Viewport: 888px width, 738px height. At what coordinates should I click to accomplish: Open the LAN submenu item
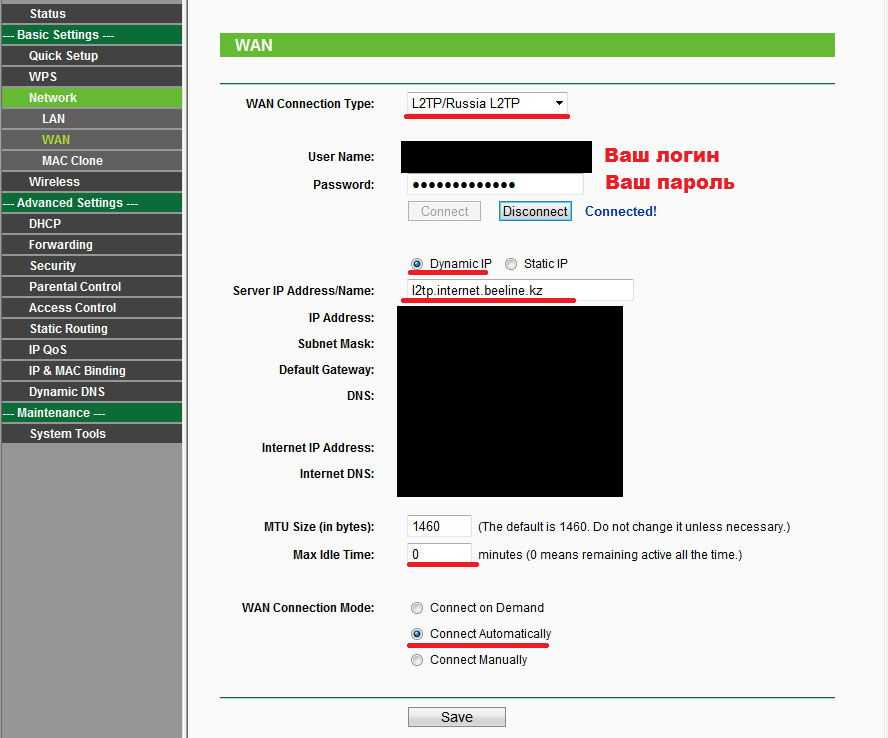click(x=53, y=119)
